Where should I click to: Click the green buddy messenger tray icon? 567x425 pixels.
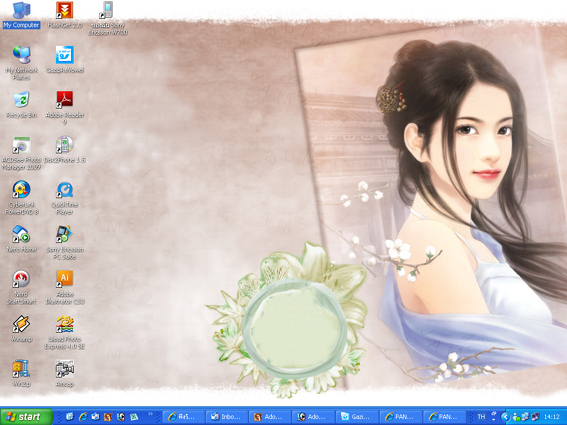516,417
